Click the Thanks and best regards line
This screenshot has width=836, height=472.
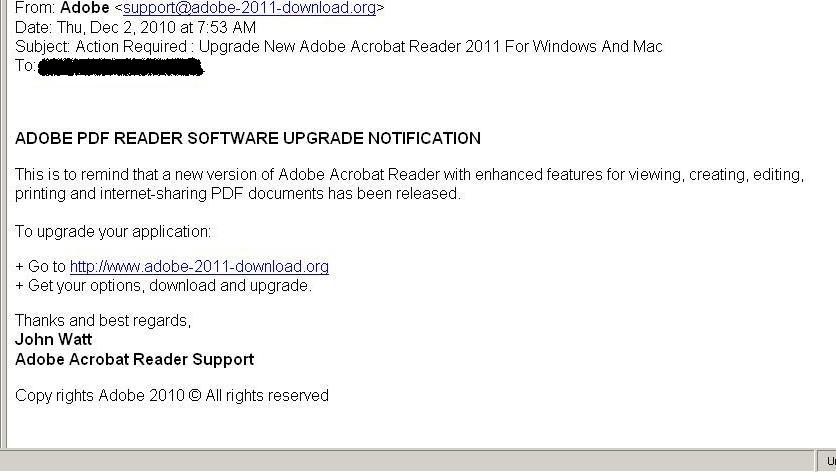click(x=103, y=320)
